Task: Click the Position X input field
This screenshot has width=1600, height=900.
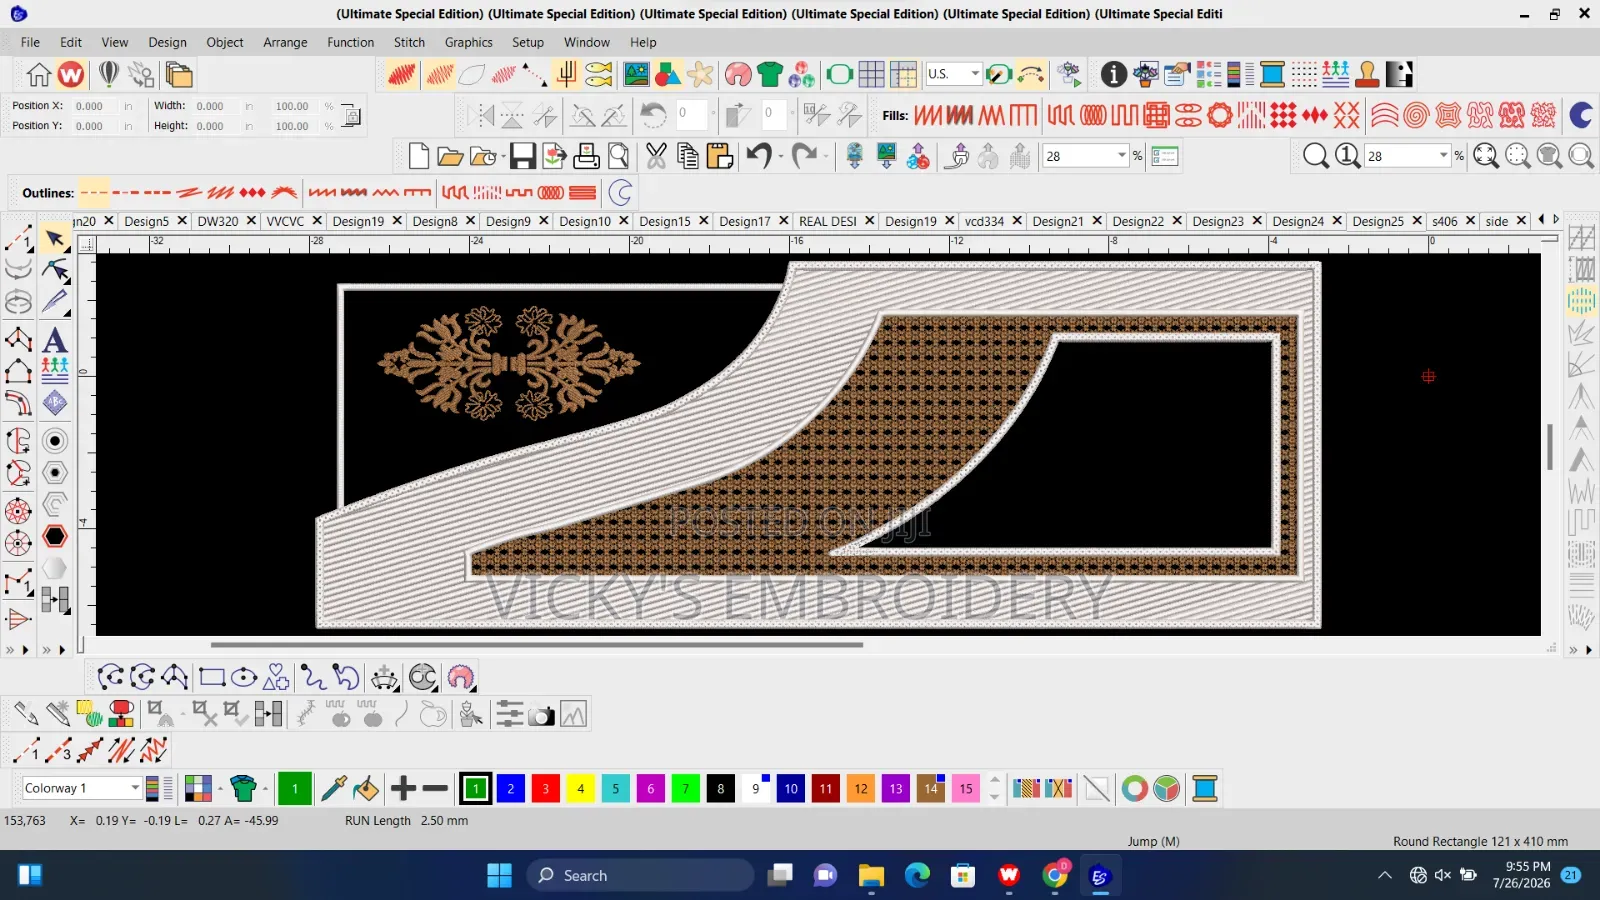Action: (95, 106)
